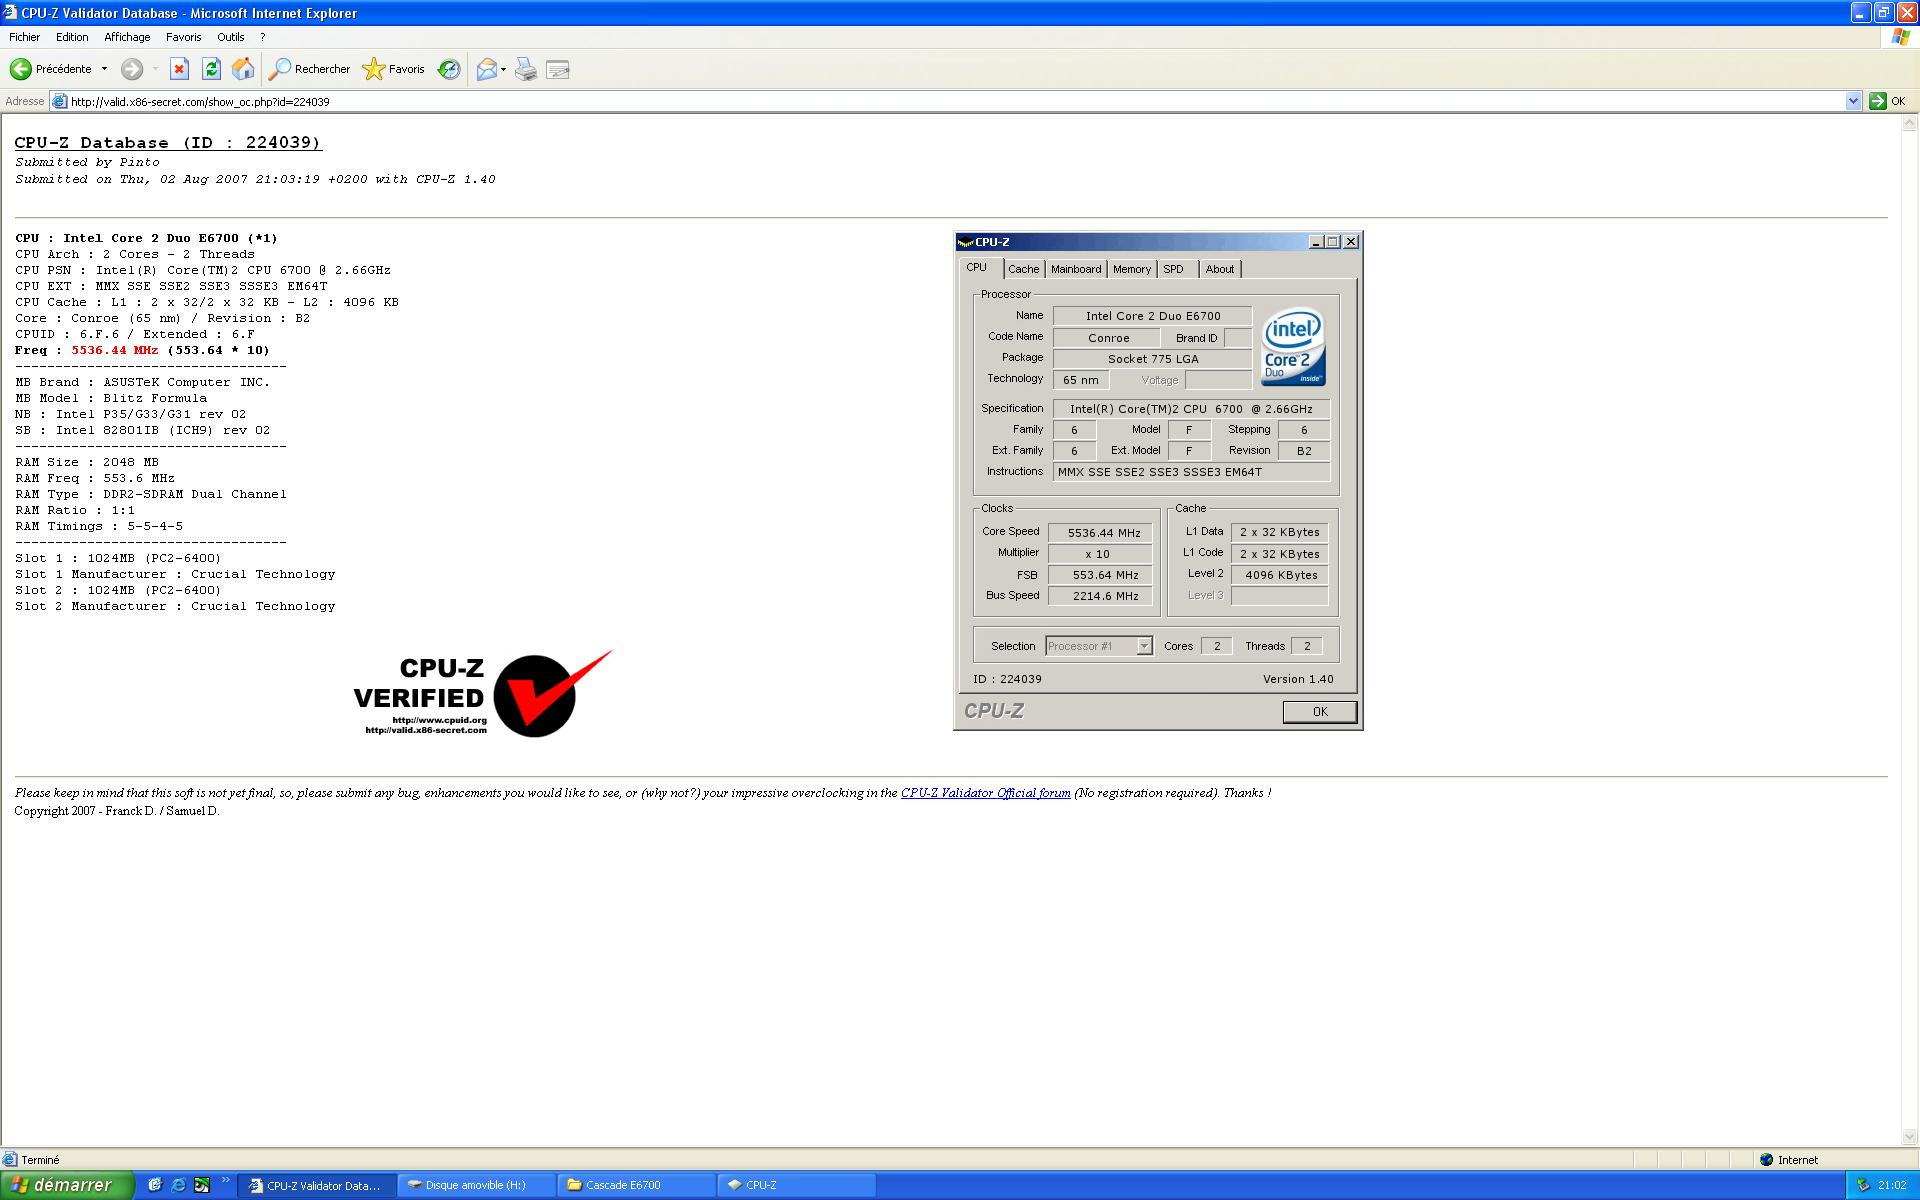Screen dimensions: 1920x1200
Task: Select the About tab in the CPU-Z image
Action: pyautogui.click(x=1219, y=269)
